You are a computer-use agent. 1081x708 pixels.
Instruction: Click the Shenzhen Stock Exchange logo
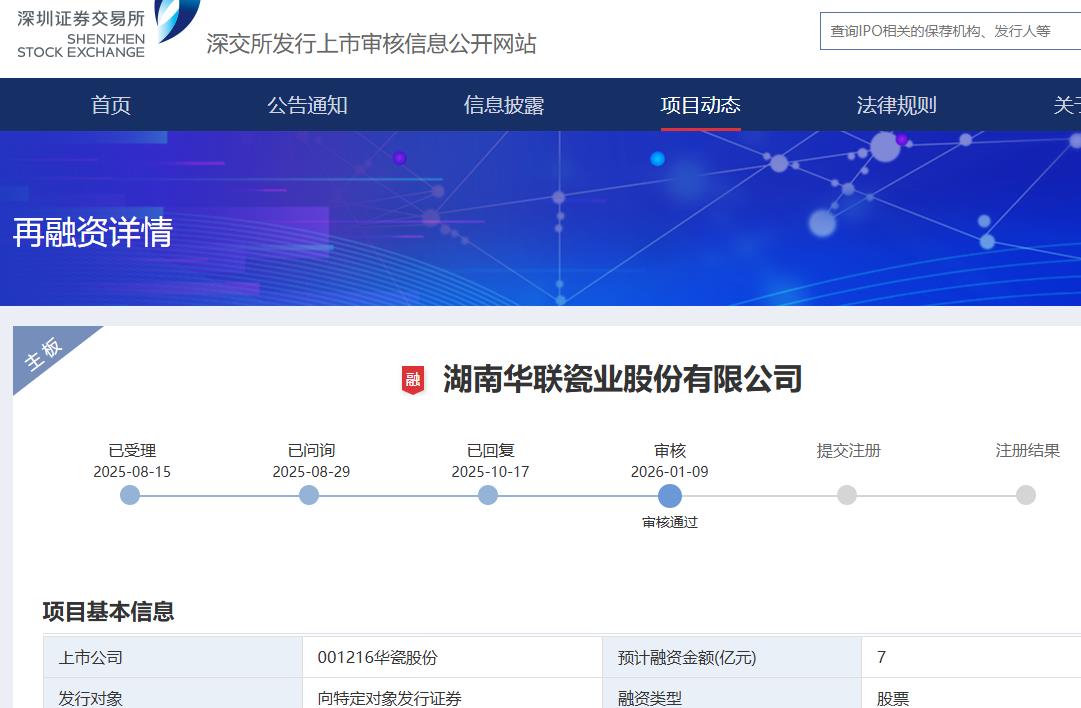[105, 30]
